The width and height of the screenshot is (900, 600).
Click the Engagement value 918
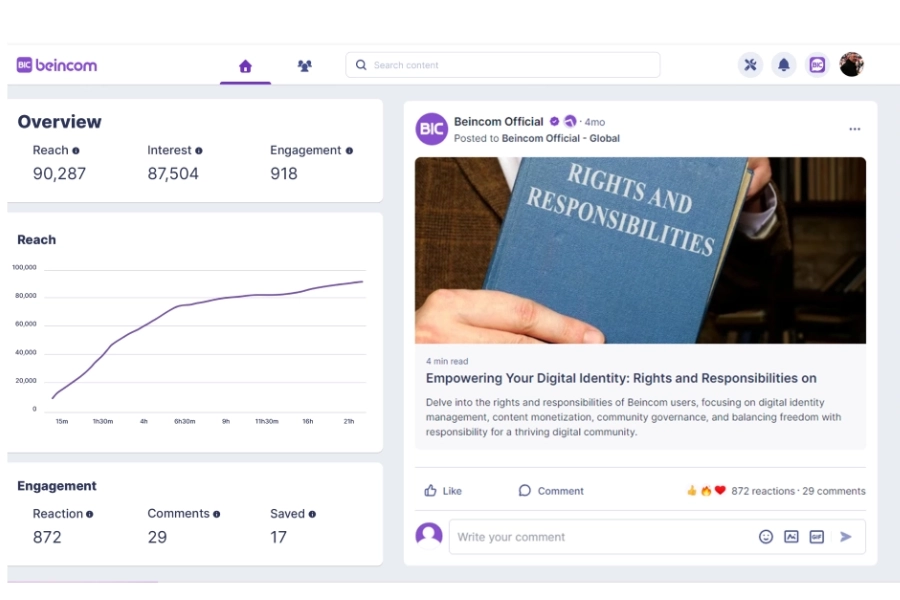(x=284, y=174)
